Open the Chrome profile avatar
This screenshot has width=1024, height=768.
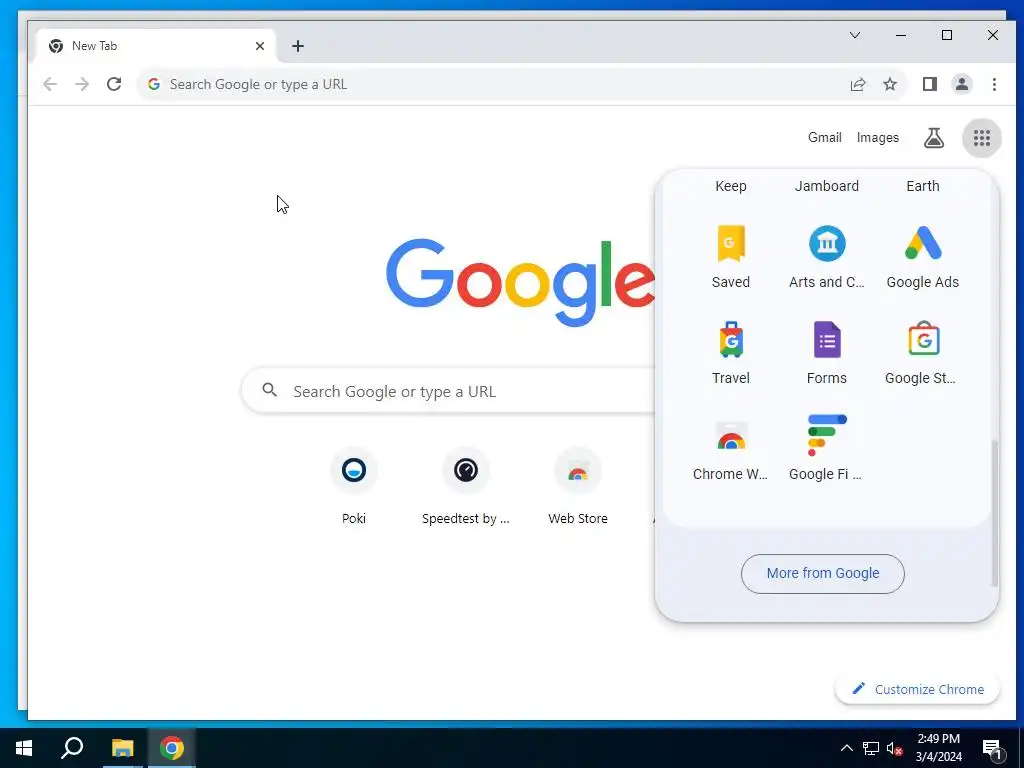tap(961, 84)
